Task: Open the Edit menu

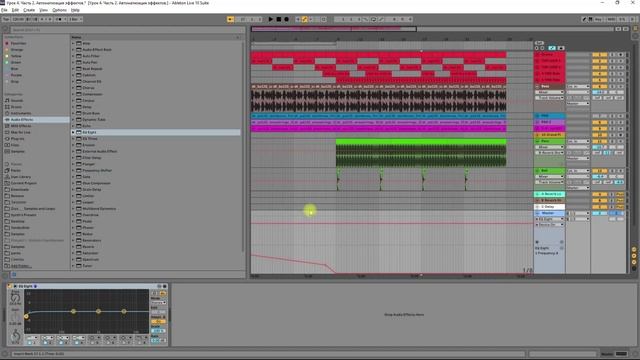Action: click(x=15, y=10)
